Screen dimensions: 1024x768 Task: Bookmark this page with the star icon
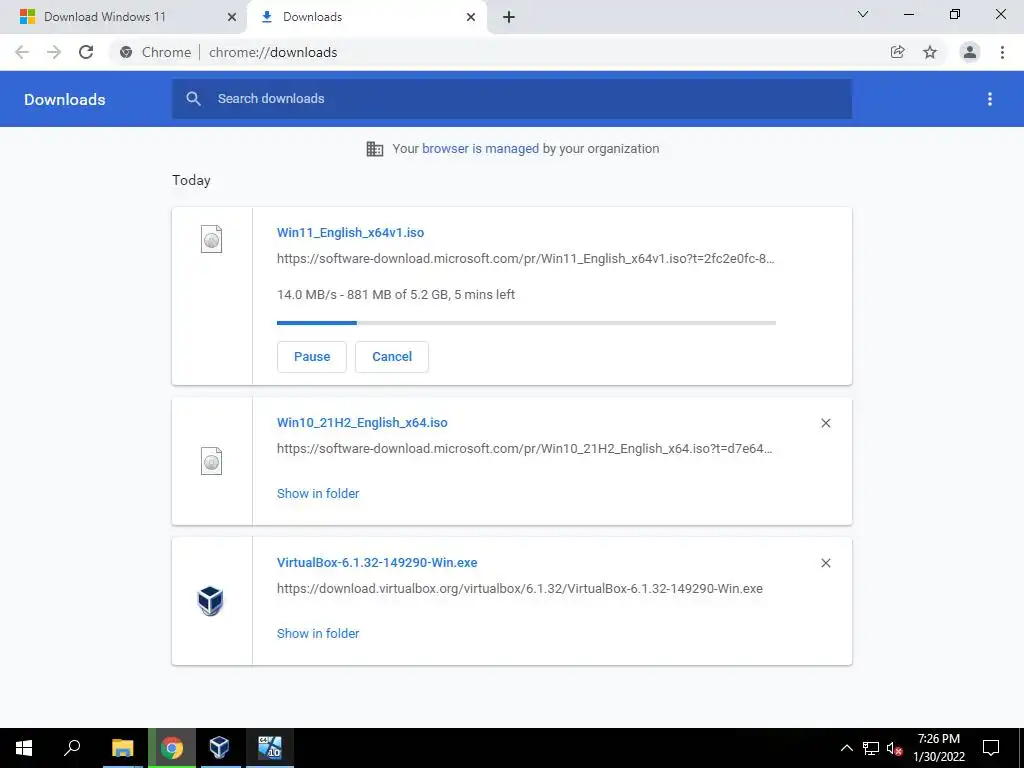click(x=930, y=52)
